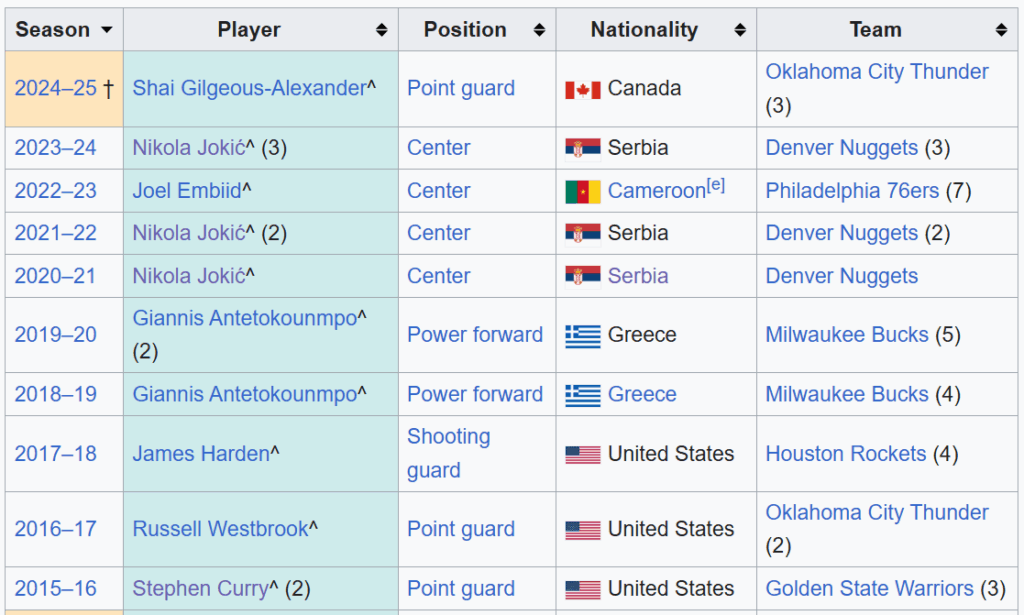Click the Greece flag in 2018–19 row
Viewport: 1024px width, 615px height.
pyautogui.click(x=583, y=394)
